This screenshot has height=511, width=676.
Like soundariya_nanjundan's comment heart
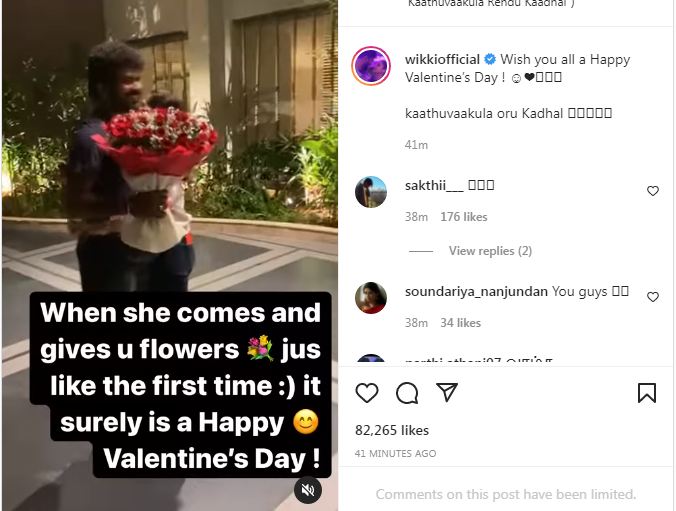tap(653, 297)
